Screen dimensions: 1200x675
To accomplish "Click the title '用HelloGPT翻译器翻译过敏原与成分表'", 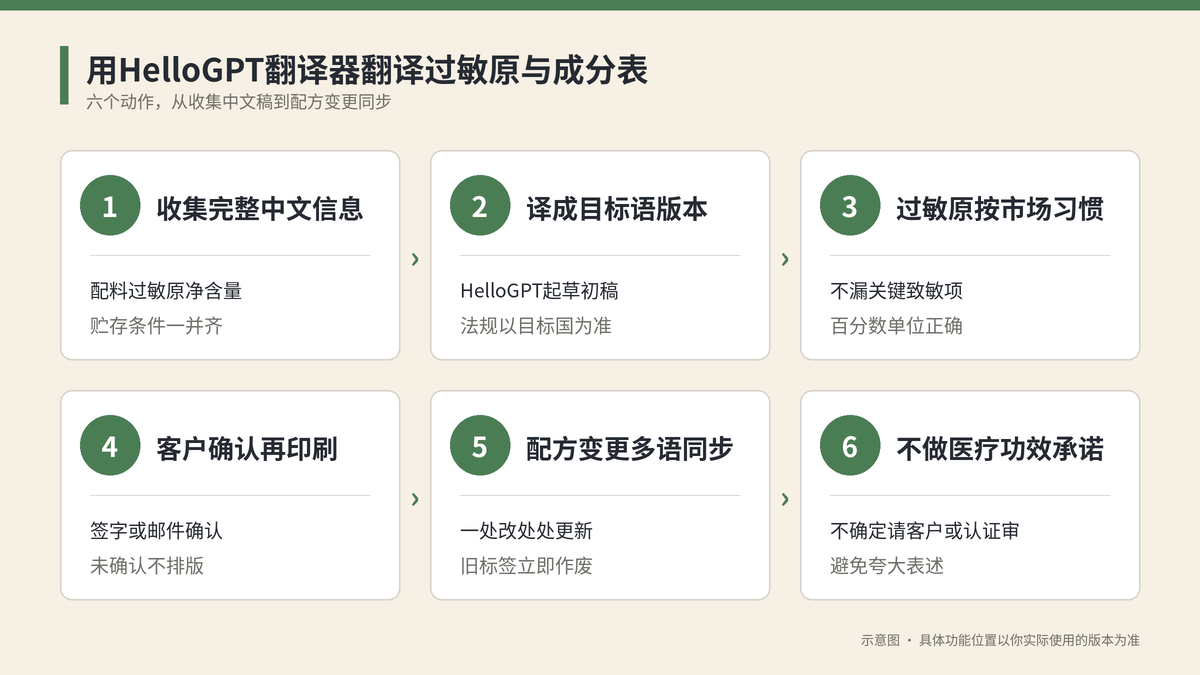I will pyautogui.click(x=367, y=70).
